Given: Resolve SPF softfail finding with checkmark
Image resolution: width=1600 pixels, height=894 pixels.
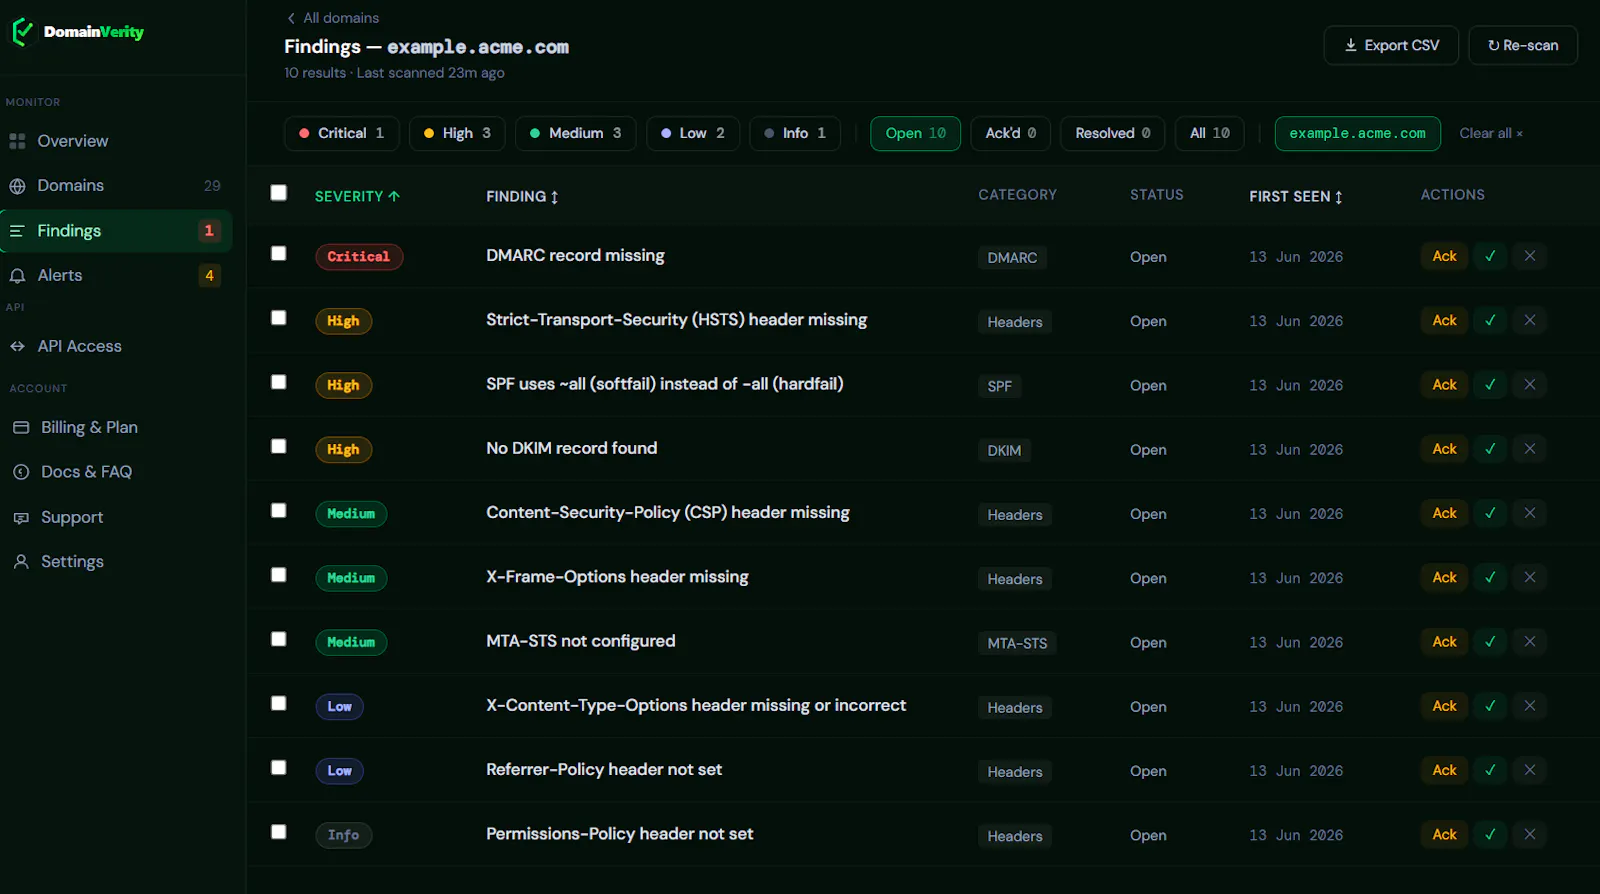Looking at the screenshot, I should [x=1490, y=385].
